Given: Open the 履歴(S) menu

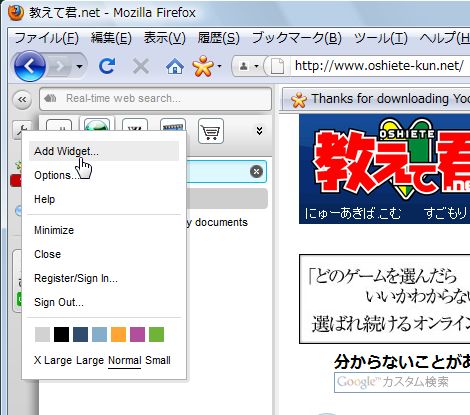Looking at the screenshot, I should coord(218,38).
